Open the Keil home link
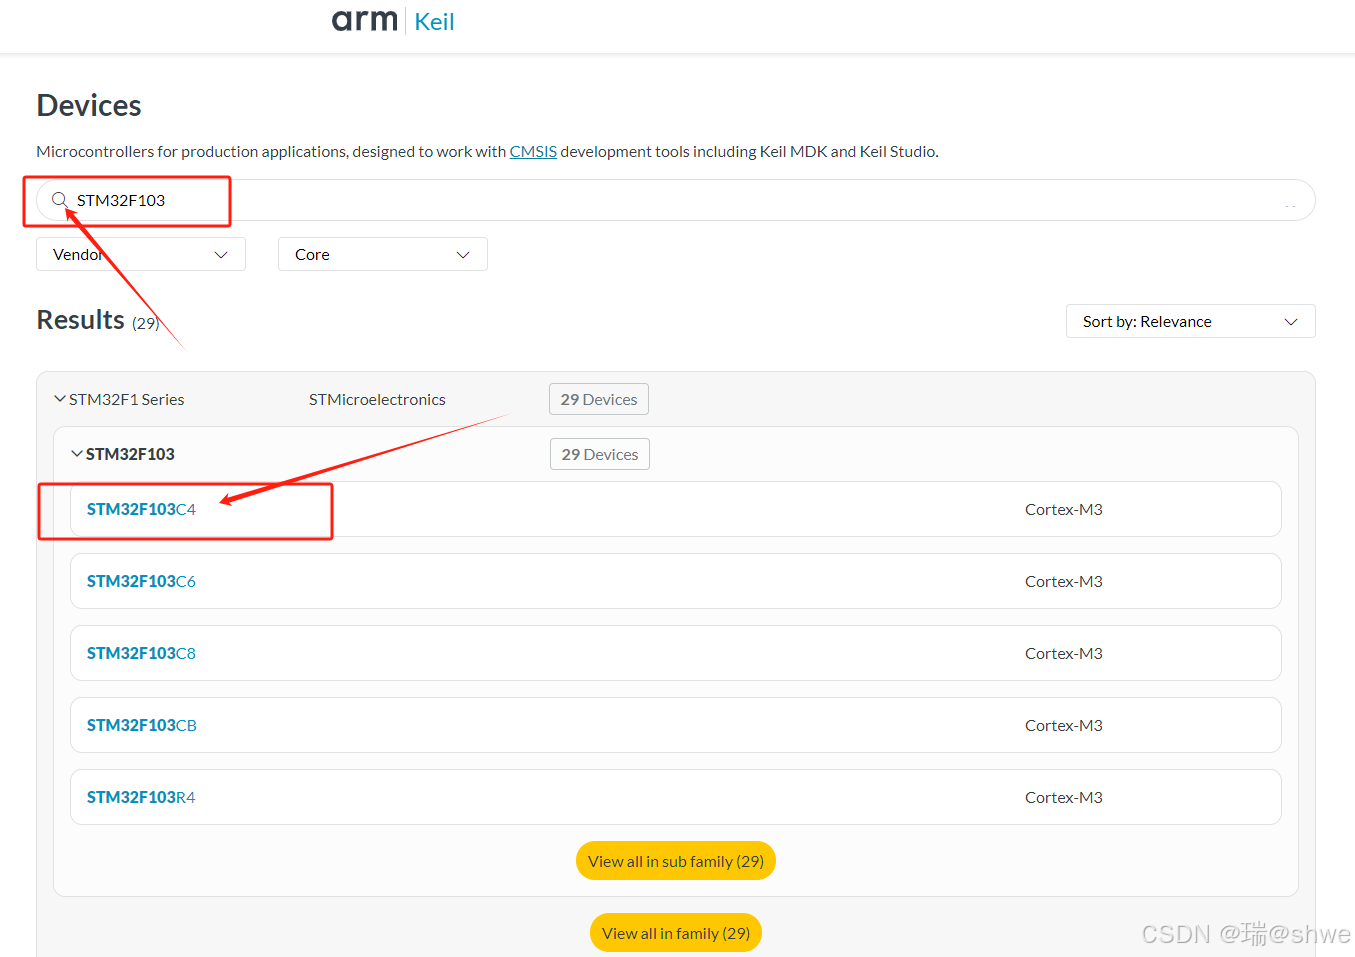This screenshot has width=1355, height=957. [x=434, y=22]
